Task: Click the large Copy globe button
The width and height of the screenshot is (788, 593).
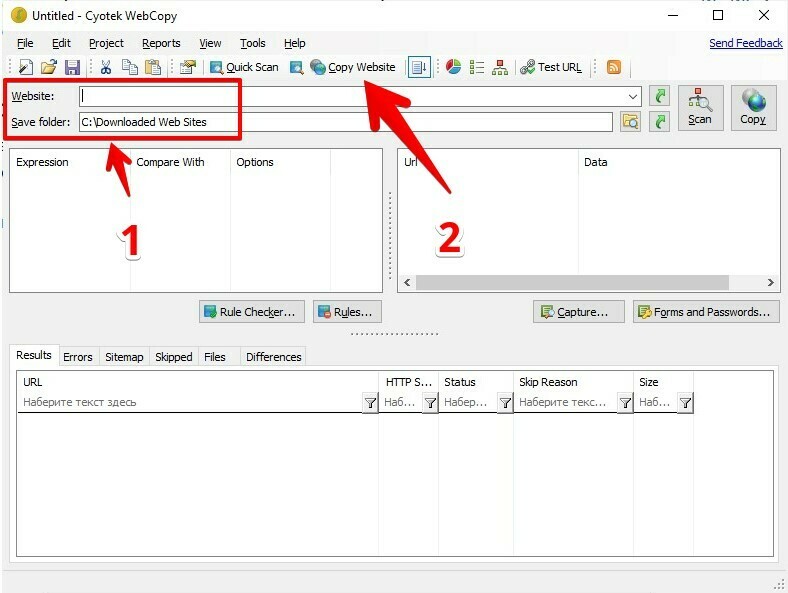Action: [753, 108]
